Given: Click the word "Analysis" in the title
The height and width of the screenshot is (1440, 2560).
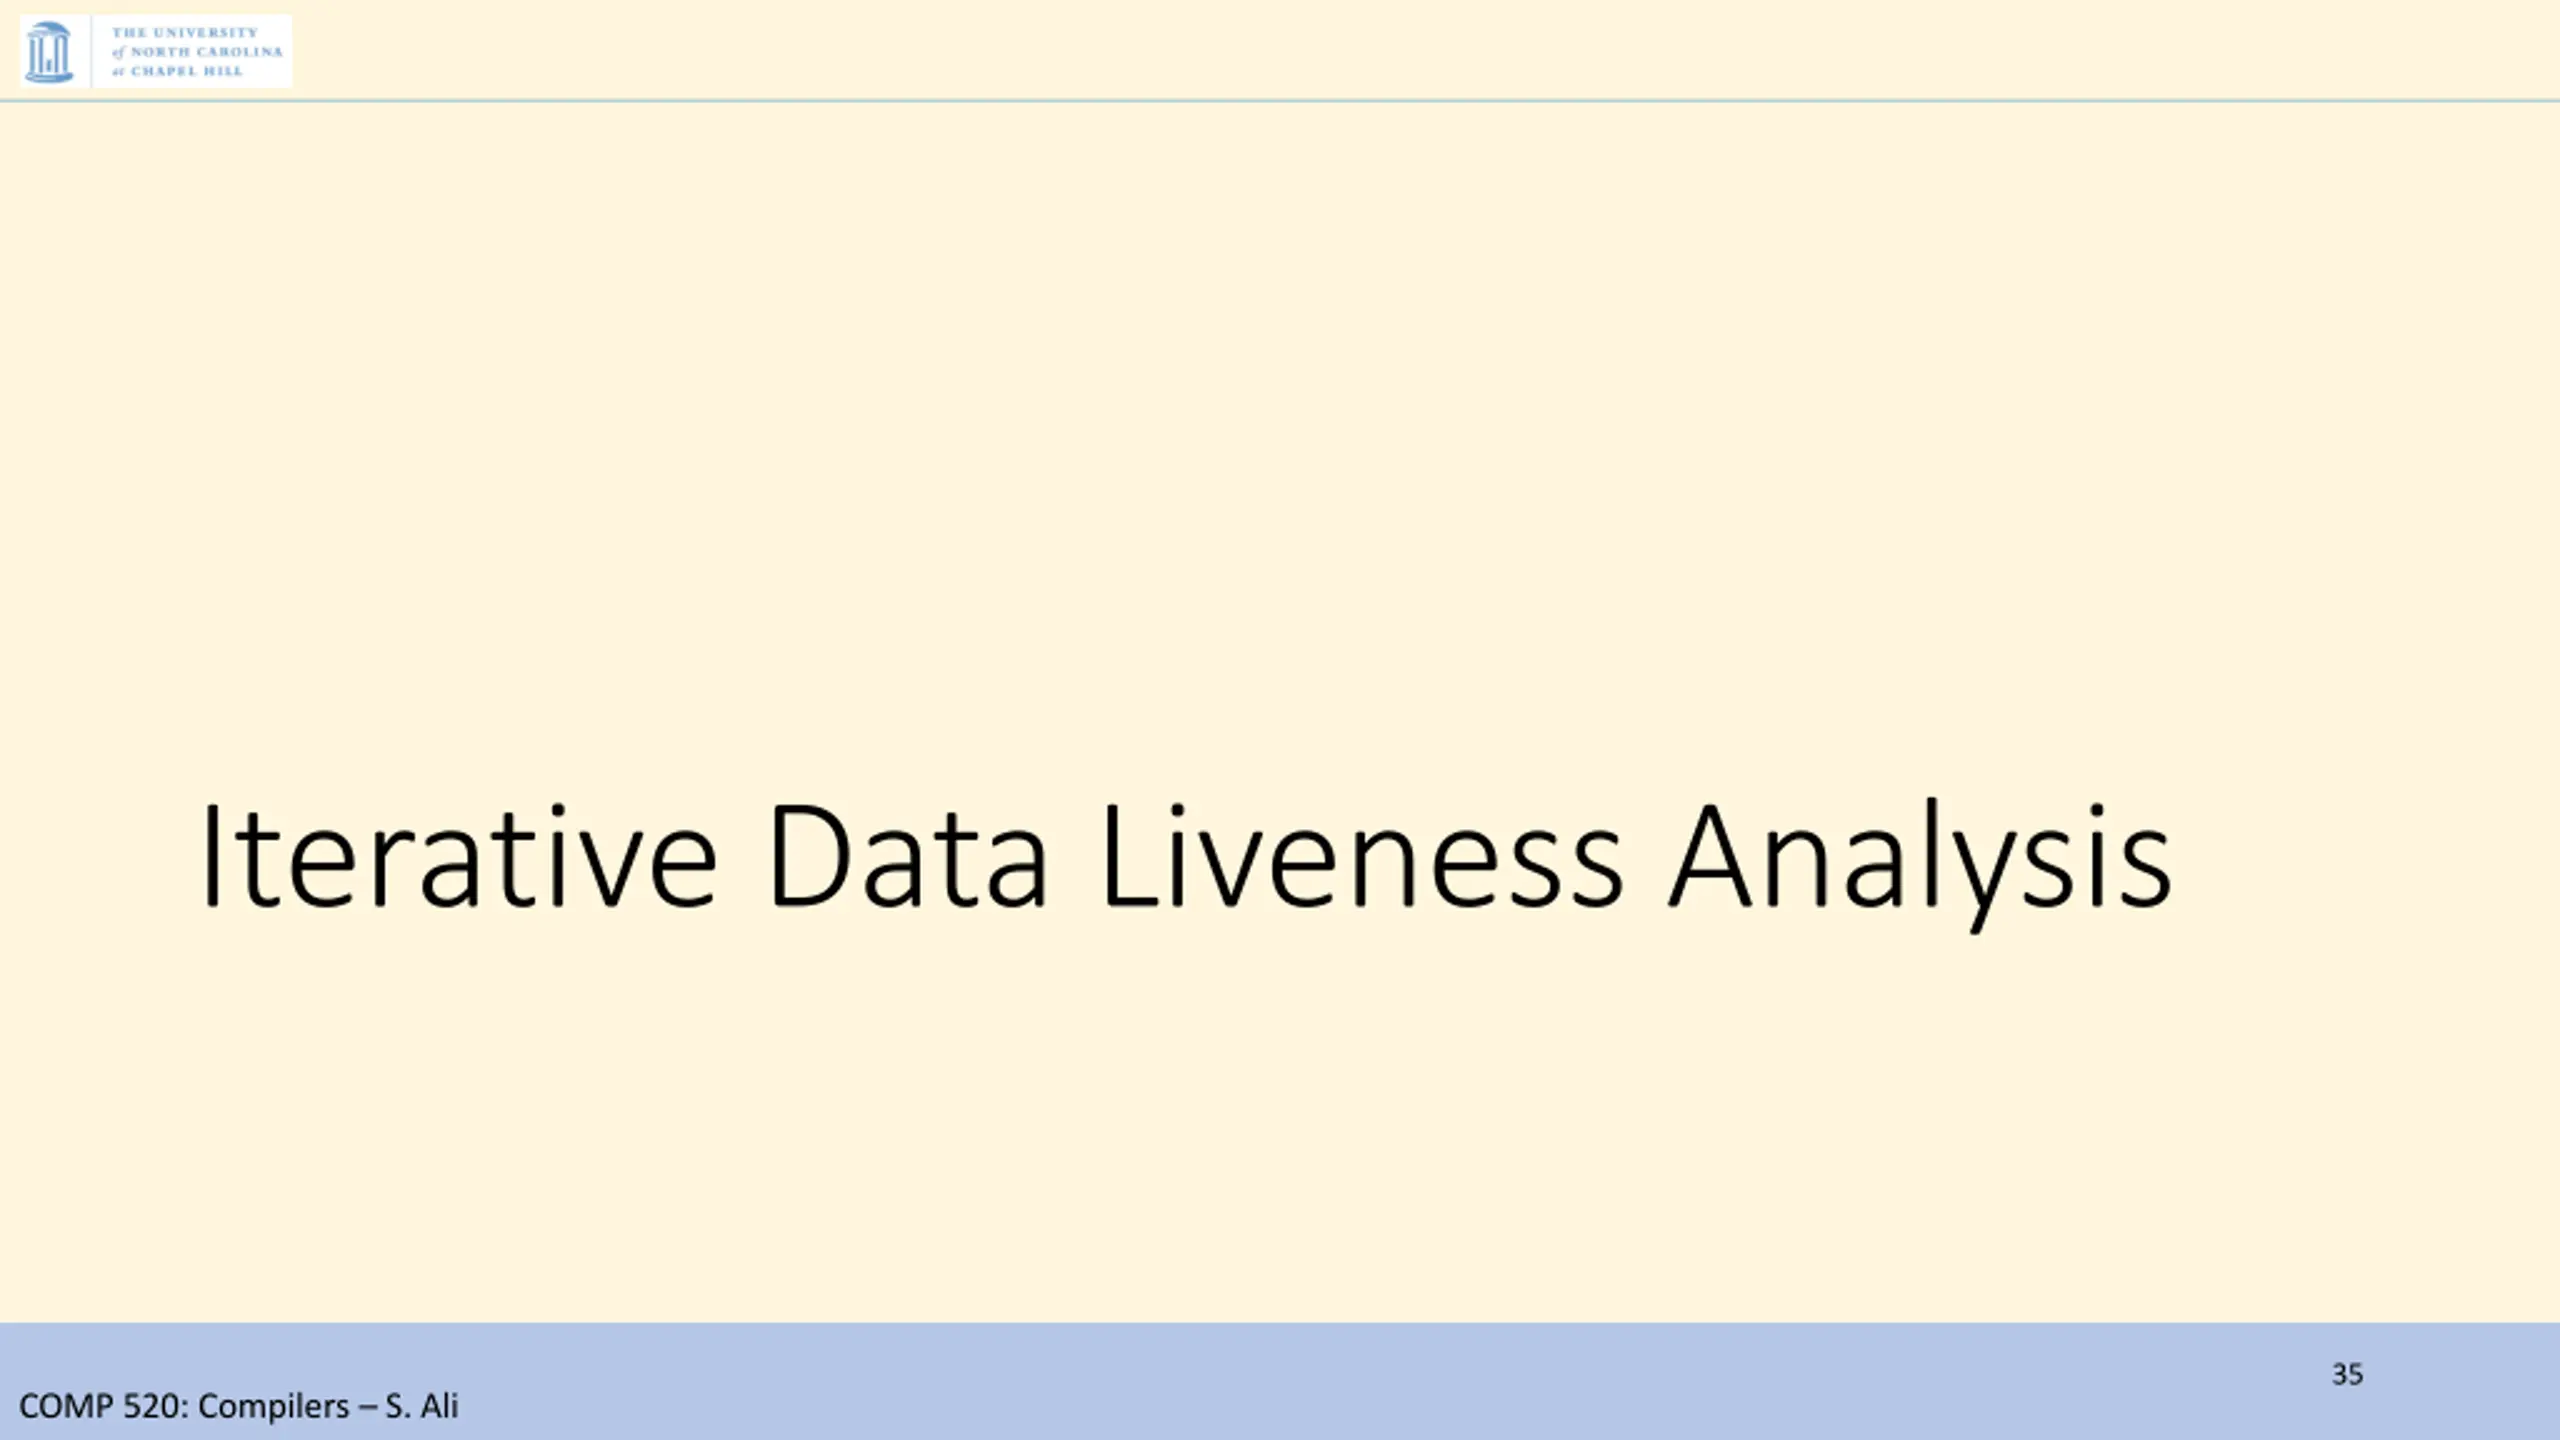Looking at the screenshot, I should pos(1920,858).
